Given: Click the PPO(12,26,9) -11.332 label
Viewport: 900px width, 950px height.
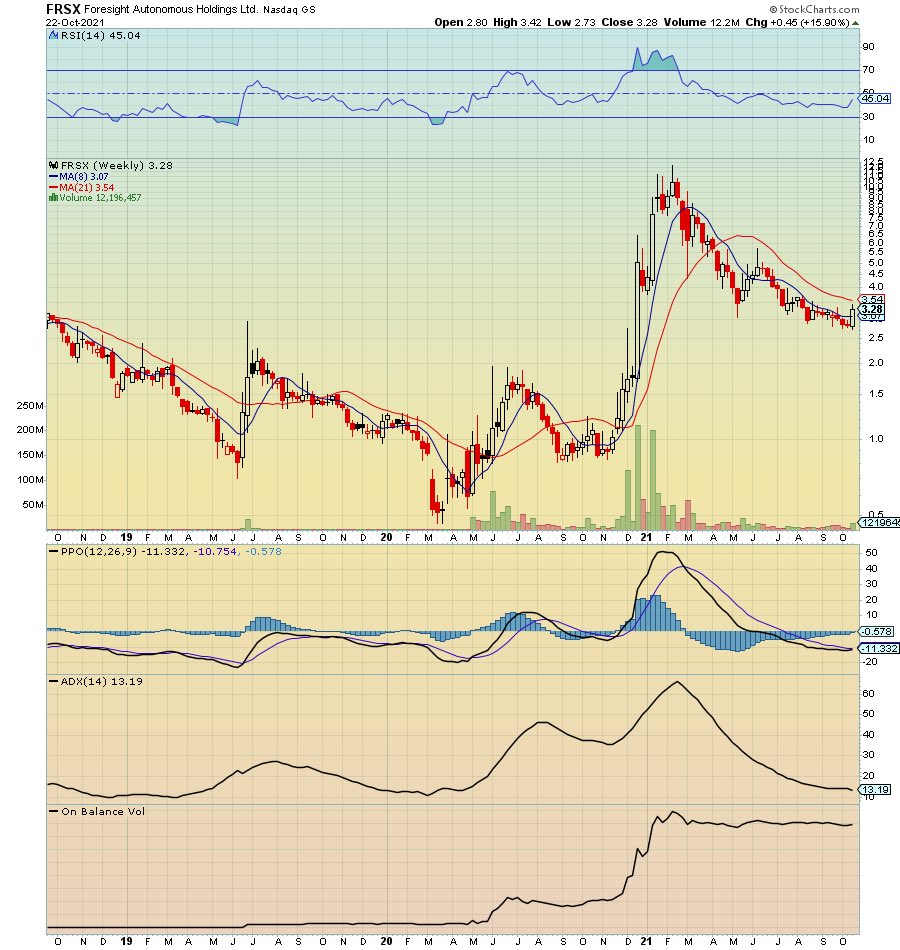Looking at the screenshot, I should click(x=125, y=552).
